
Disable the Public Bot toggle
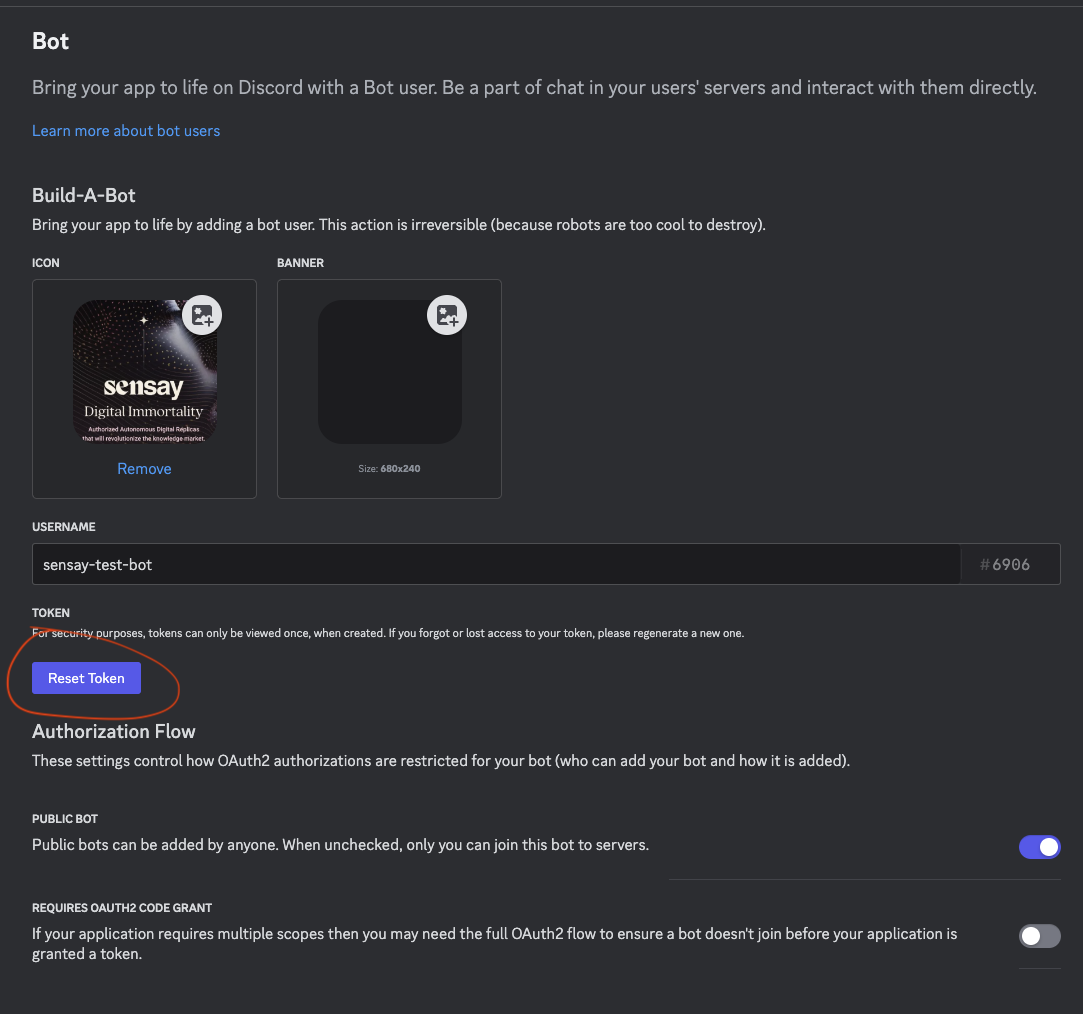[x=1039, y=847]
